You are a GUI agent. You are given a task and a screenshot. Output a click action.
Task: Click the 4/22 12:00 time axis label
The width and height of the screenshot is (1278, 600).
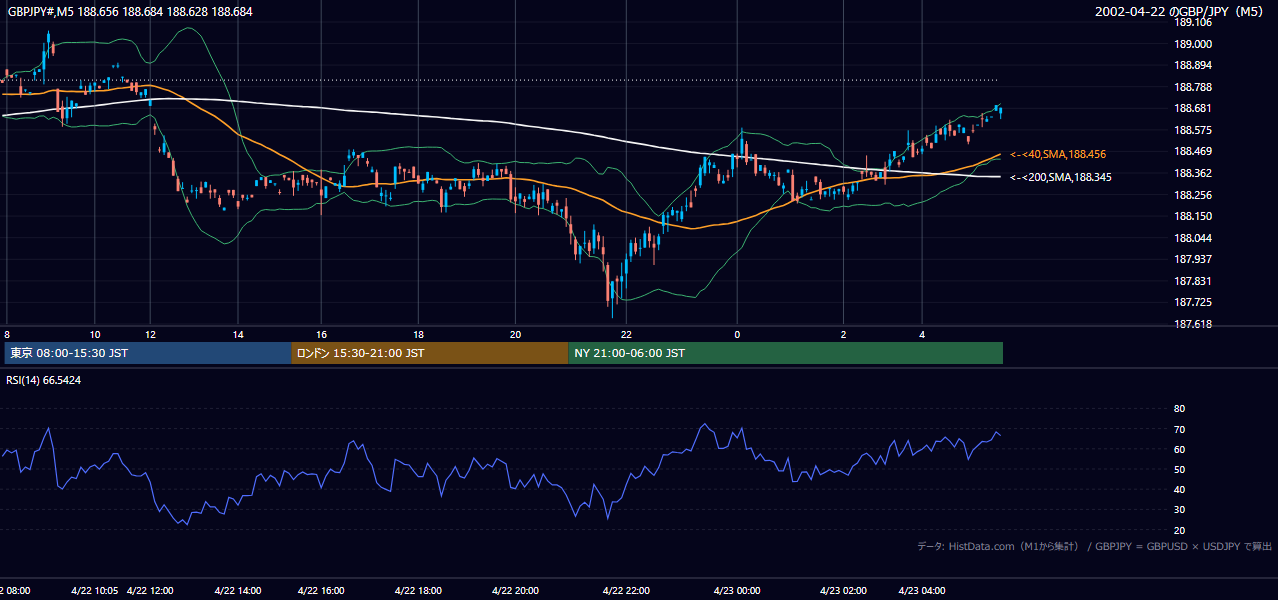pyautogui.click(x=149, y=591)
